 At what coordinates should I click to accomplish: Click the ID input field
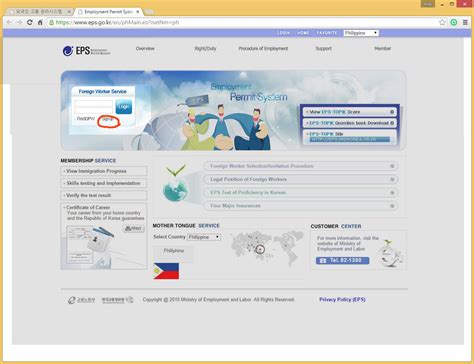point(94,103)
